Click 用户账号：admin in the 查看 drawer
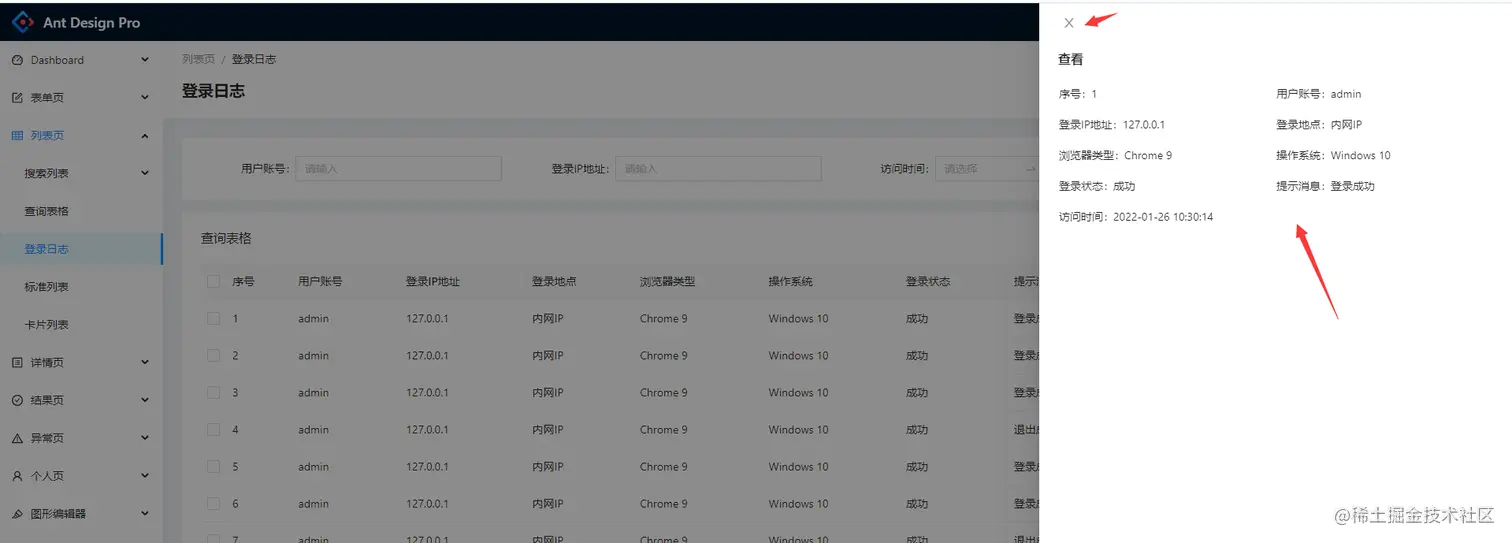Image resolution: width=1512 pixels, height=543 pixels. point(1319,94)
